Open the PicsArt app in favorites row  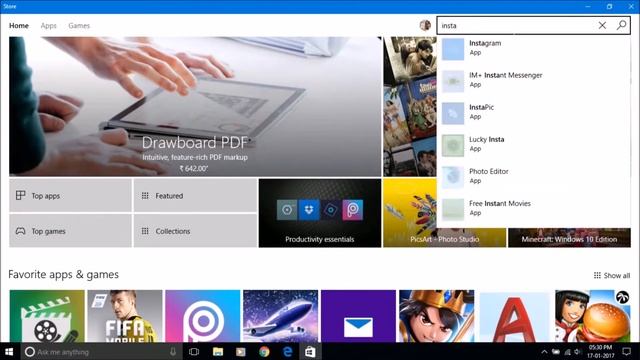tap(202, 316)
